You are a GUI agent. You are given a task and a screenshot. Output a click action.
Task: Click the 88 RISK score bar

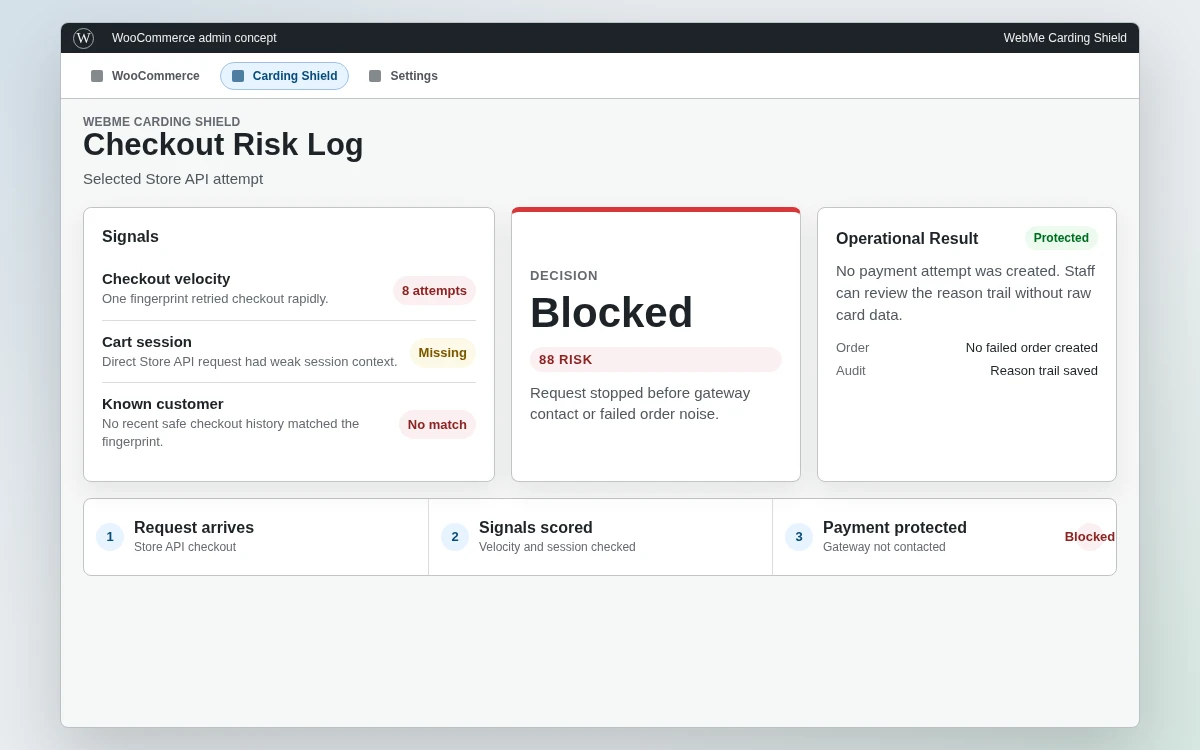[656, 359]
